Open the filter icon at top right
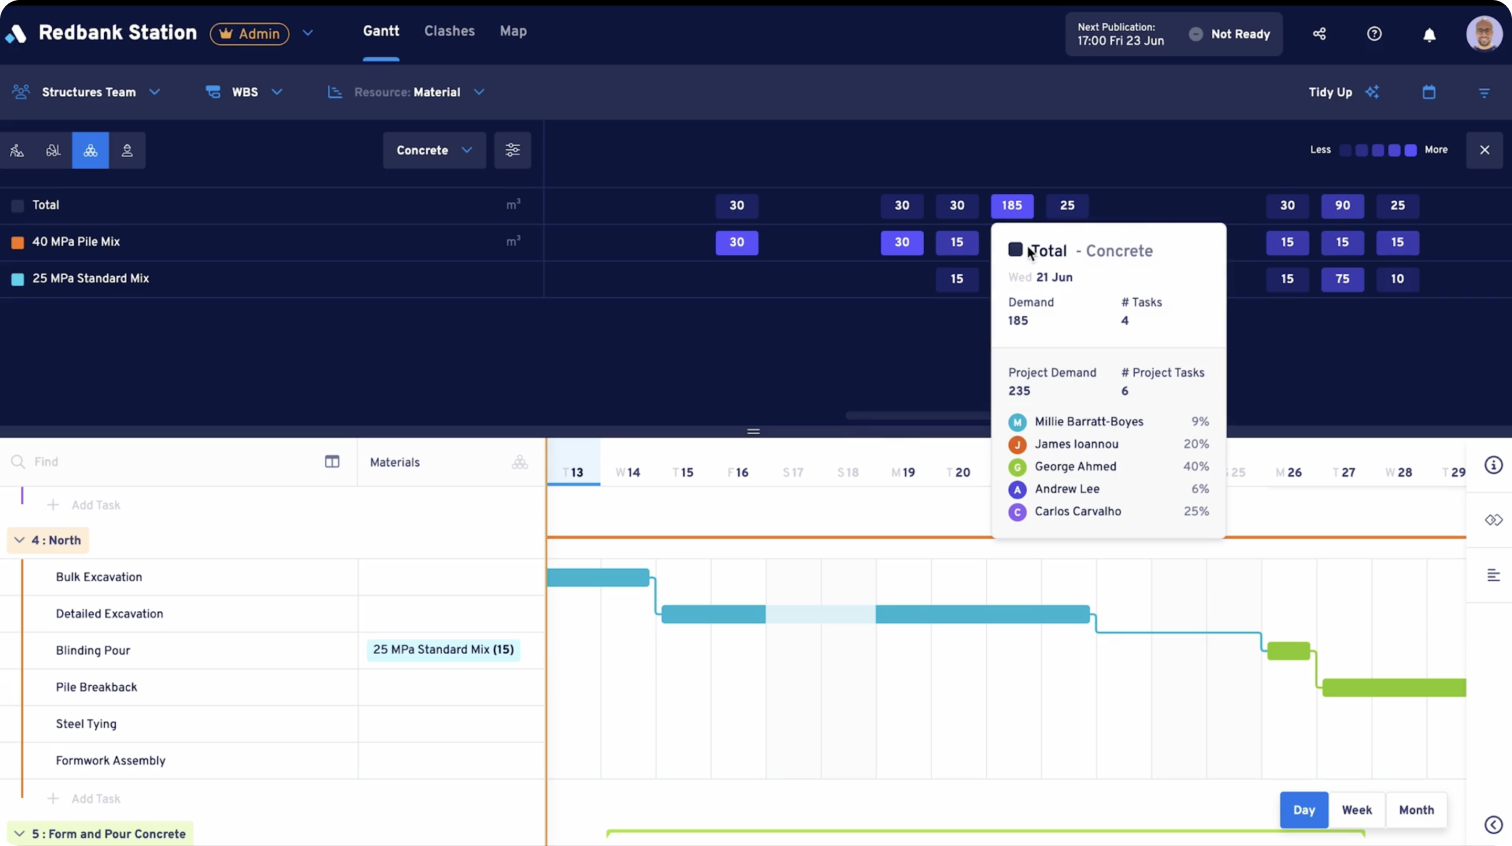The height and width of the screenshot is (846, 1512). click(x=1484, y=92)
